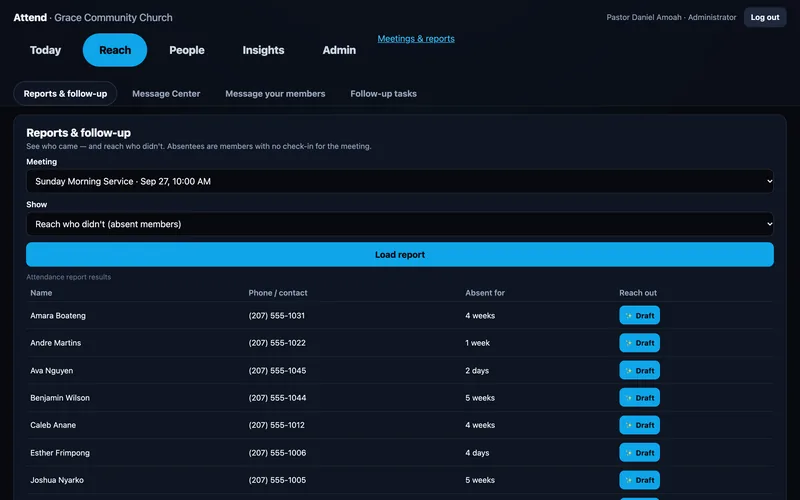
Task: Click phone number (207) 555-1006
Action: pyautogui.click(x=277, y=453)
